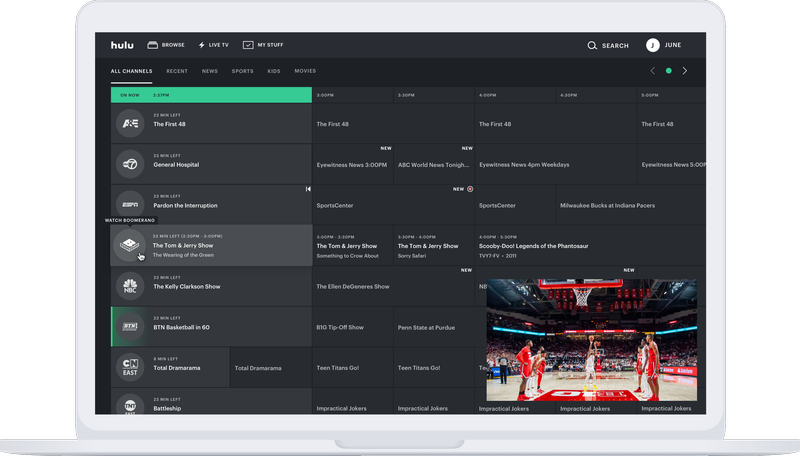Image resolution: width=800 pixels, height=456 pixels.
Task: Open Live TV section
Action: pyautogui.click(x=213, y=45)
